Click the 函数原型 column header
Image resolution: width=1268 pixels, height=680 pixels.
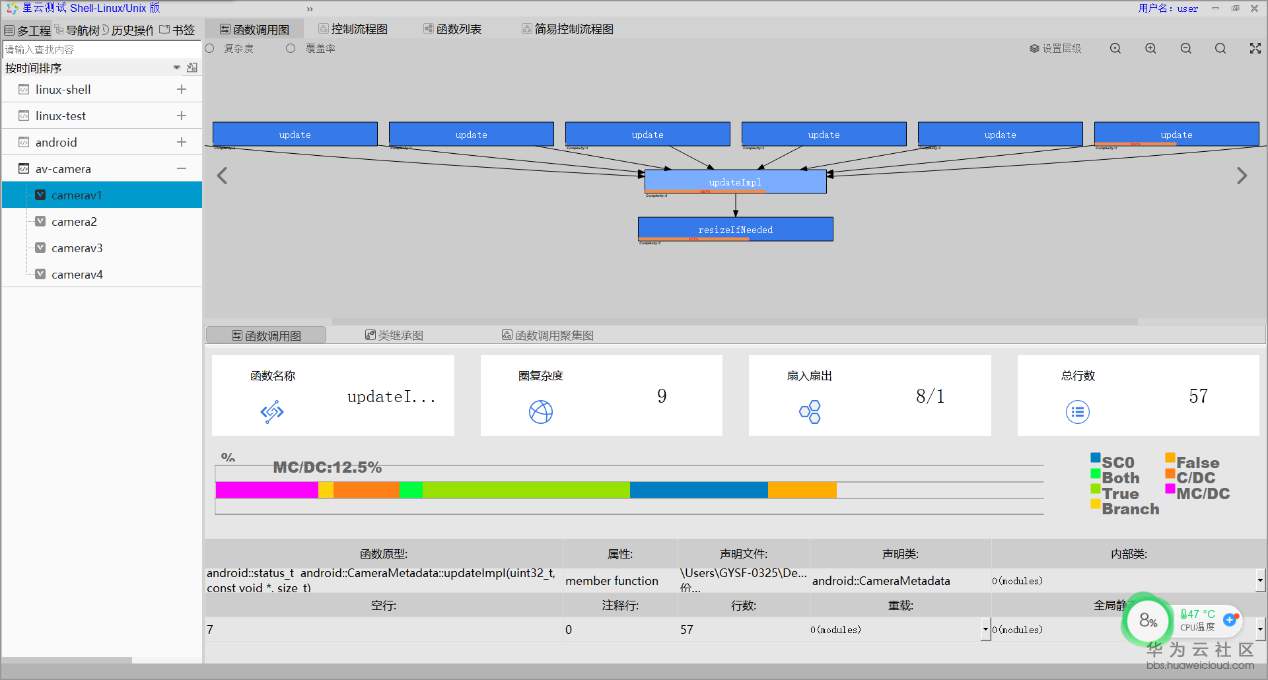384,554
